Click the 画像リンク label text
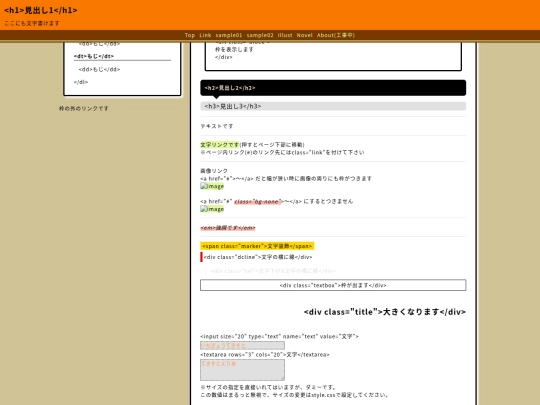Screen dimensions: 540x405 (x=214, y=171)
